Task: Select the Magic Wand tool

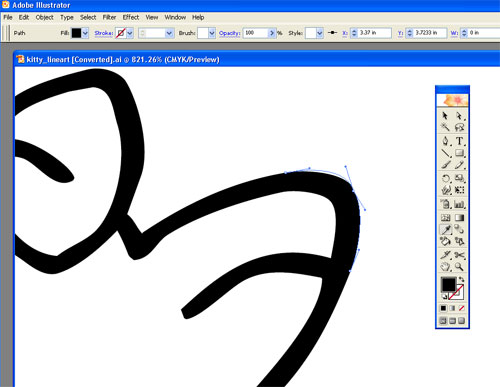Action: 445,127
